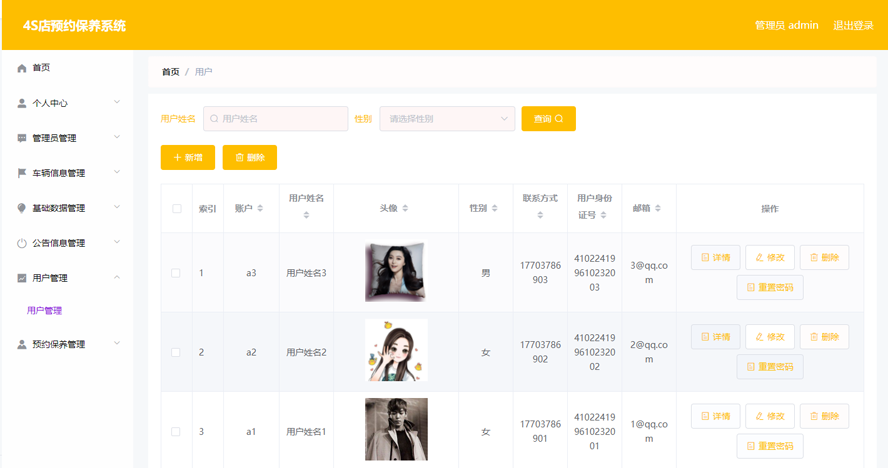Image resolution: width=888 pixels, height=468 pixels.
Task: Click 首页 in the breadcrumb
Action: (x=171, y=72)
